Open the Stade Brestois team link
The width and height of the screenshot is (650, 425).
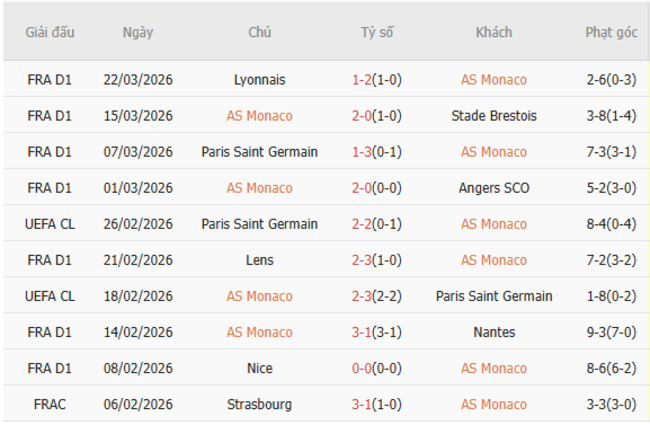click(x=494, y=116)
